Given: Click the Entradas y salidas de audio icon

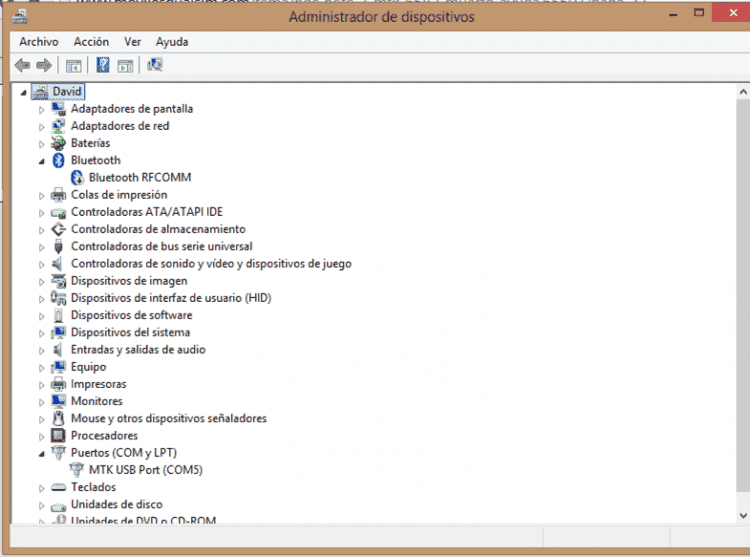Looking at the screenshot, I should coord(57,350).
